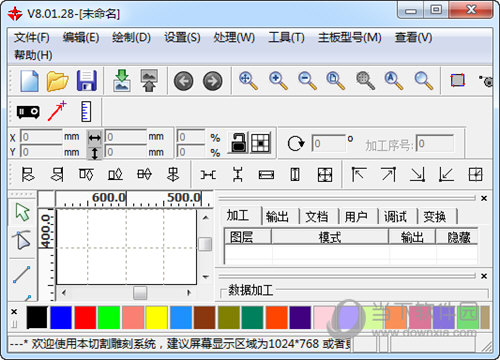Zoom to page using the page magnifier icon

[x=336, y=81]
